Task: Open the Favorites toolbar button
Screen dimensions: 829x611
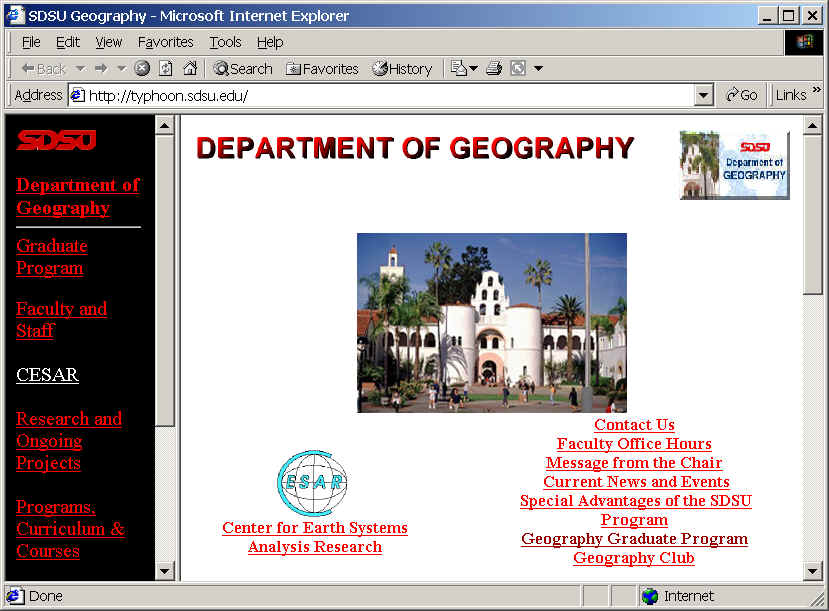Action: (x=322, y=69)
